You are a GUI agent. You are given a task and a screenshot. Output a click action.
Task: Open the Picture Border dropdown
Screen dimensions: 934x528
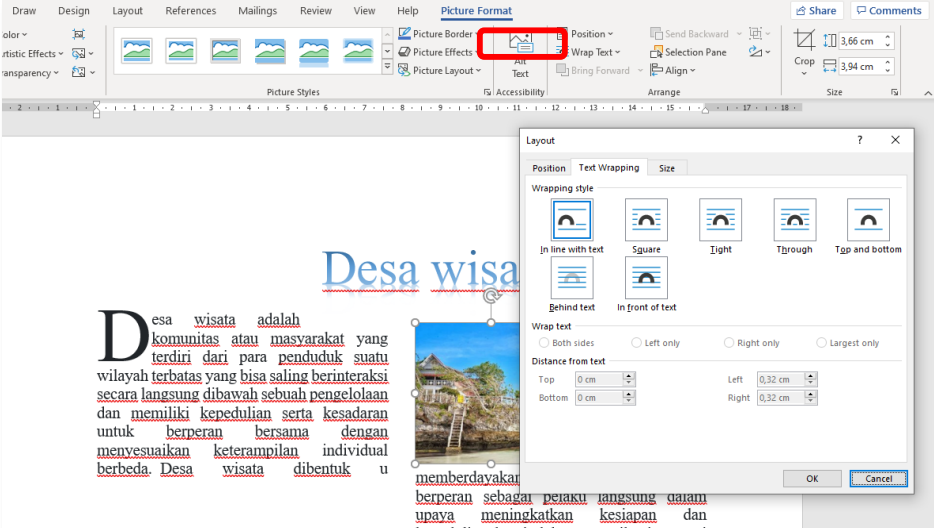[438, 34]
